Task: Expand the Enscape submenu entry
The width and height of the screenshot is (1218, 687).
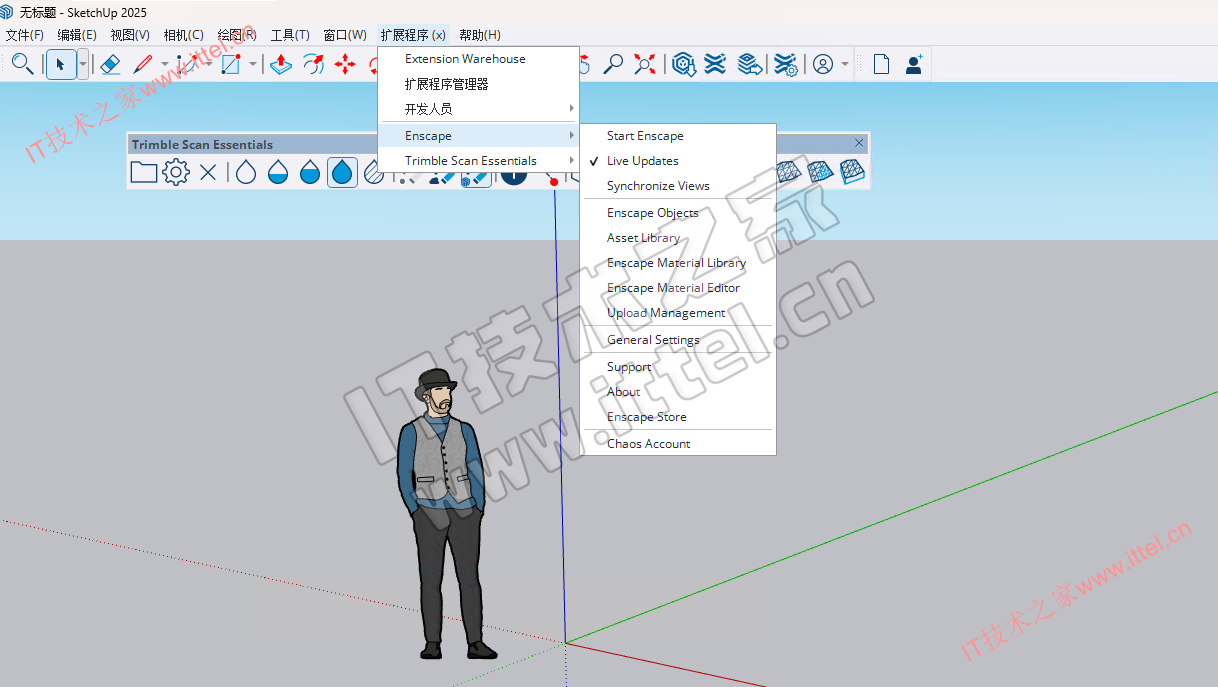Action: [x=479, y=136]
